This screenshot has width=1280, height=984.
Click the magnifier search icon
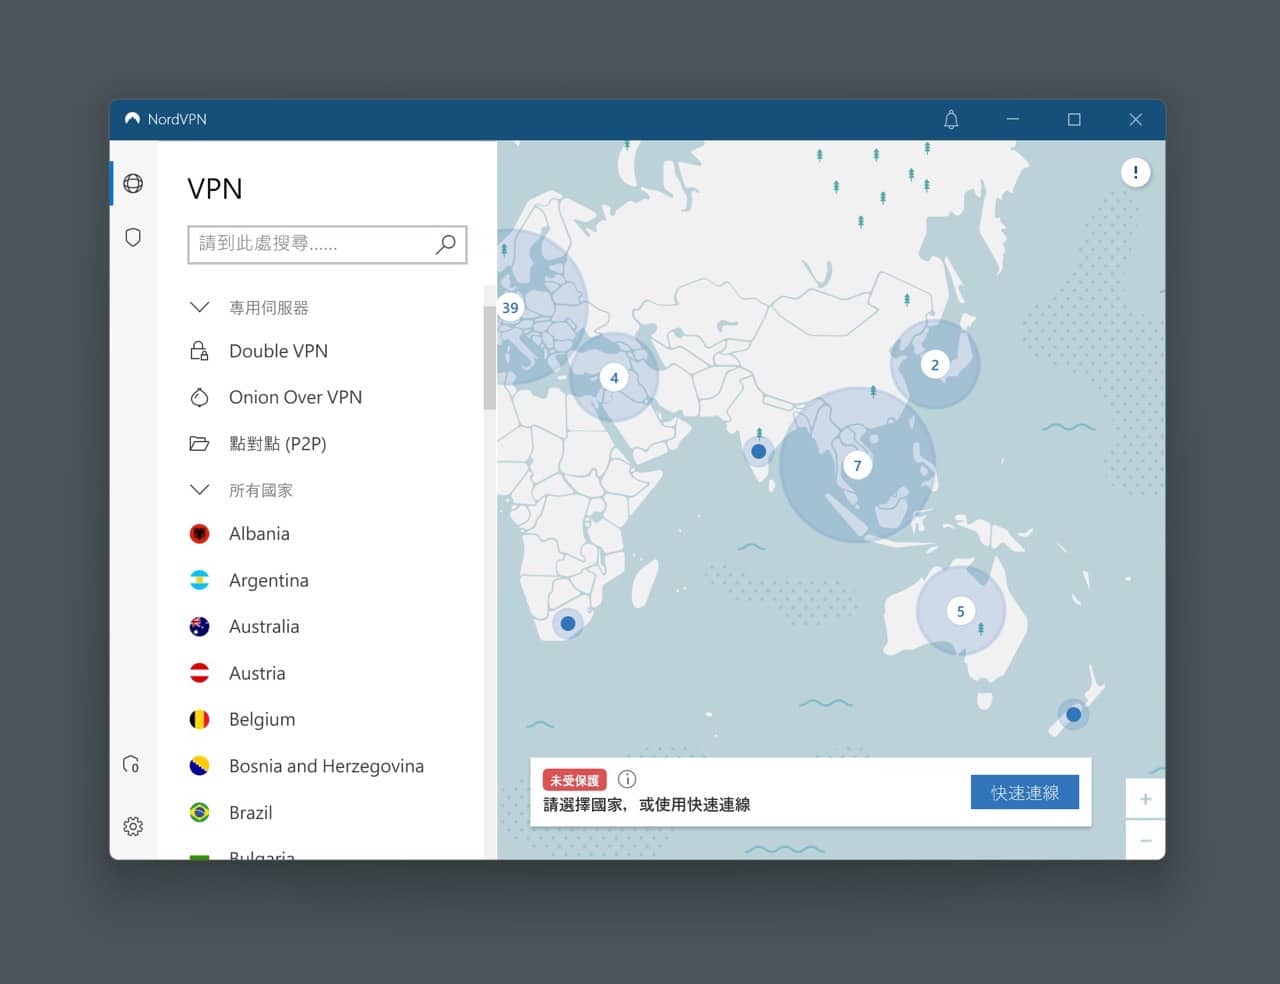[x=446, y=244]
